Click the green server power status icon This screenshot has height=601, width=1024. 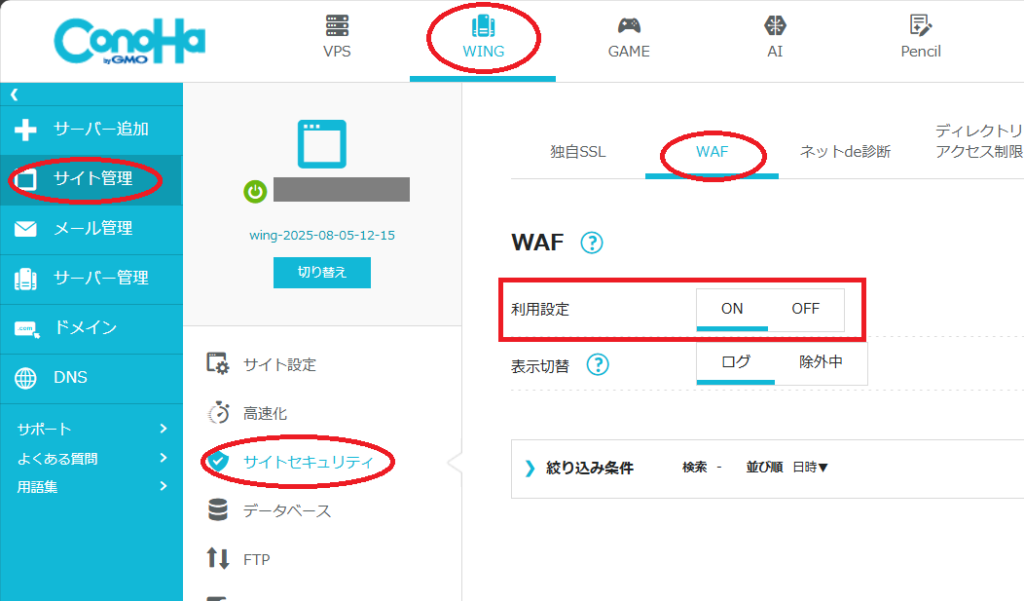click(x=256, y=190)
